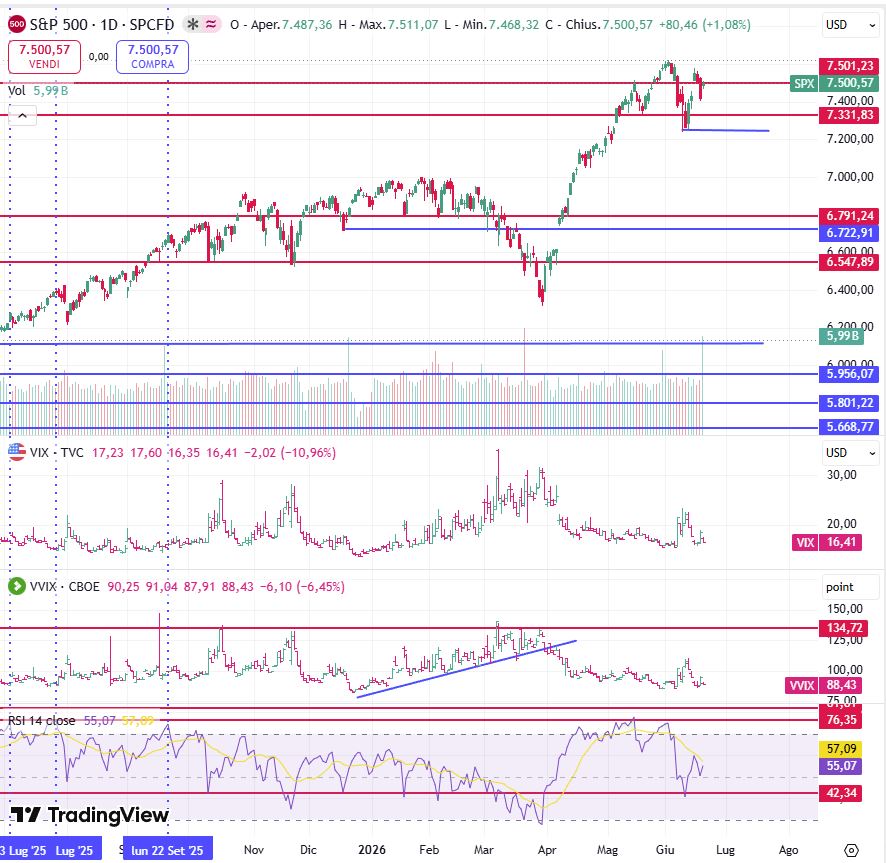Viewport: 886px width, 863px height.
Task: Click the 5.668,77 blue level label
Action: pos(849,427)
